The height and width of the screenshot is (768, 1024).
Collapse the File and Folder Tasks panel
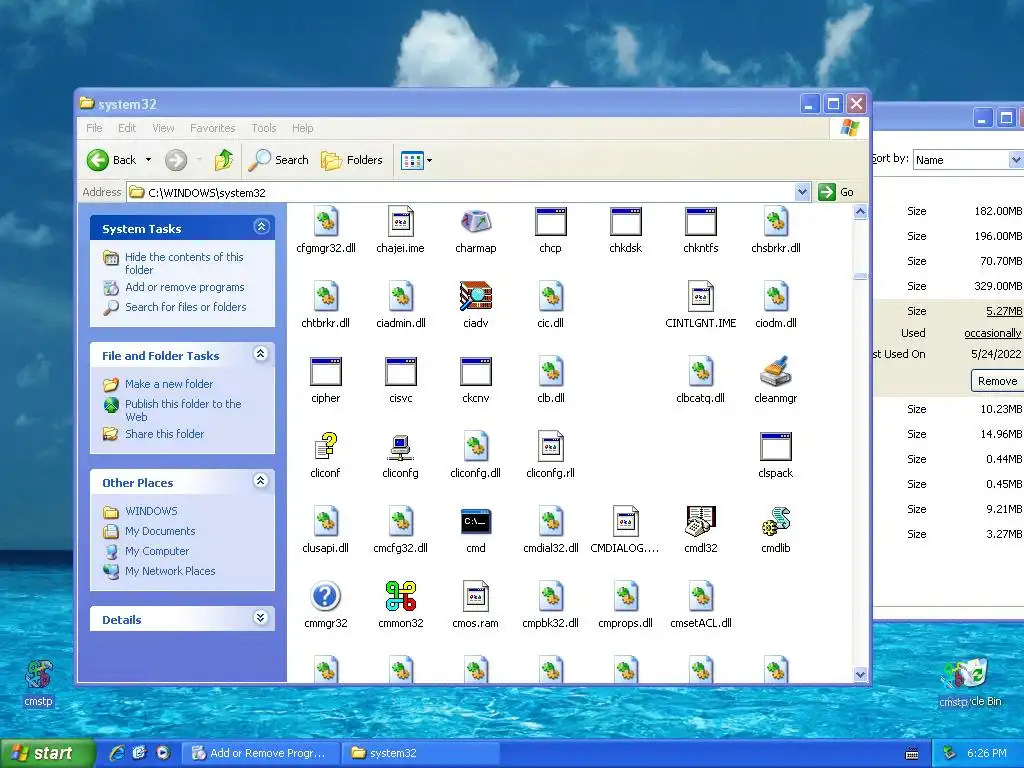tap(261, 354)
